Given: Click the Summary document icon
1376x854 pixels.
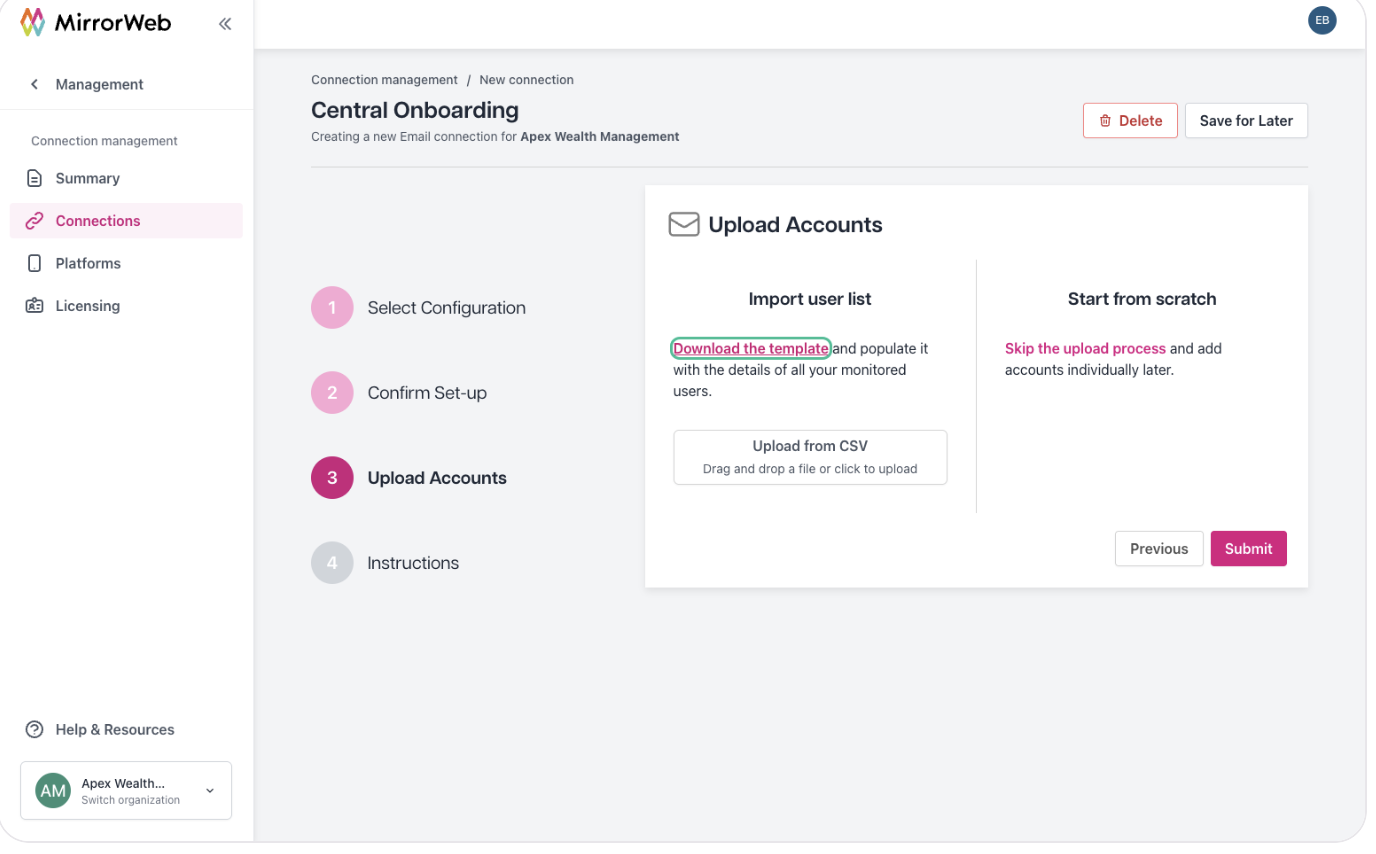Looking at the screenshot, I should point(35,178).
